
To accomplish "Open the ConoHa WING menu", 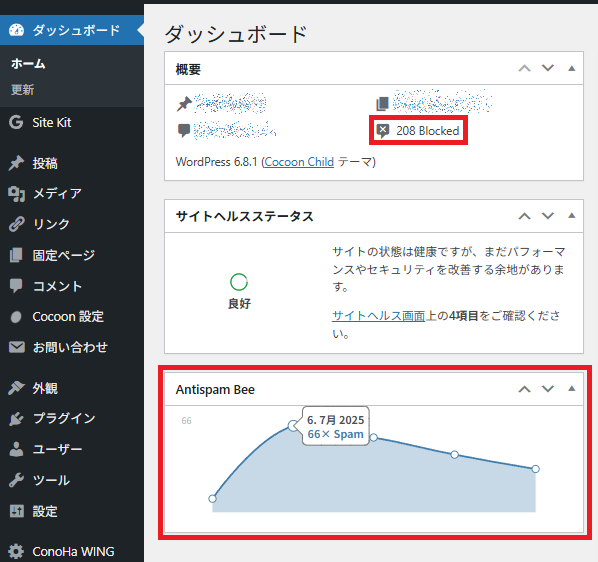I will coord(72,551).
